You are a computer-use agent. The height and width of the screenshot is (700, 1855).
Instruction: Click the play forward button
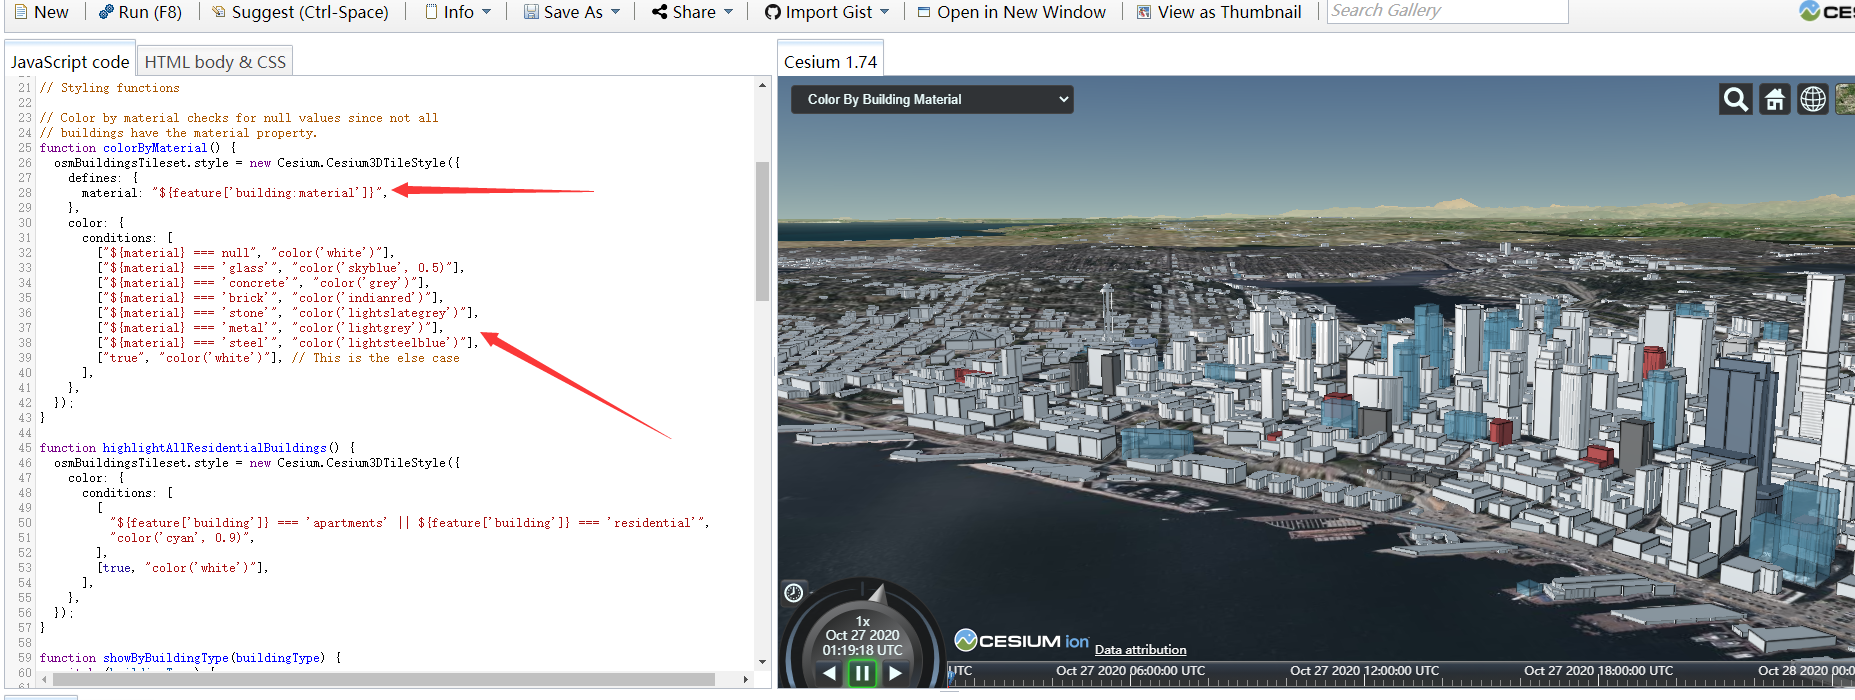[896, 673]
